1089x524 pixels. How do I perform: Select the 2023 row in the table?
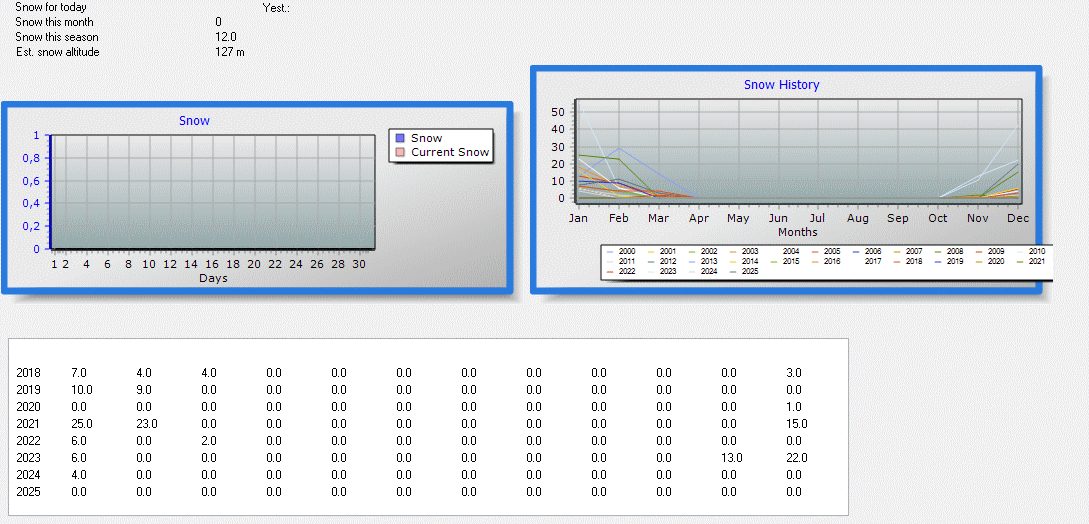28,458
